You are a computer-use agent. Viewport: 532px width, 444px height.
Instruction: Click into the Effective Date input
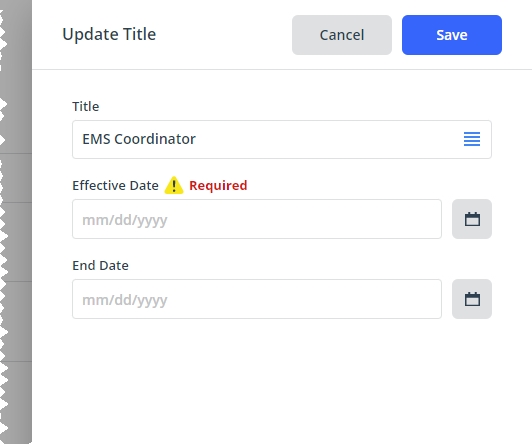coord(257,219)
